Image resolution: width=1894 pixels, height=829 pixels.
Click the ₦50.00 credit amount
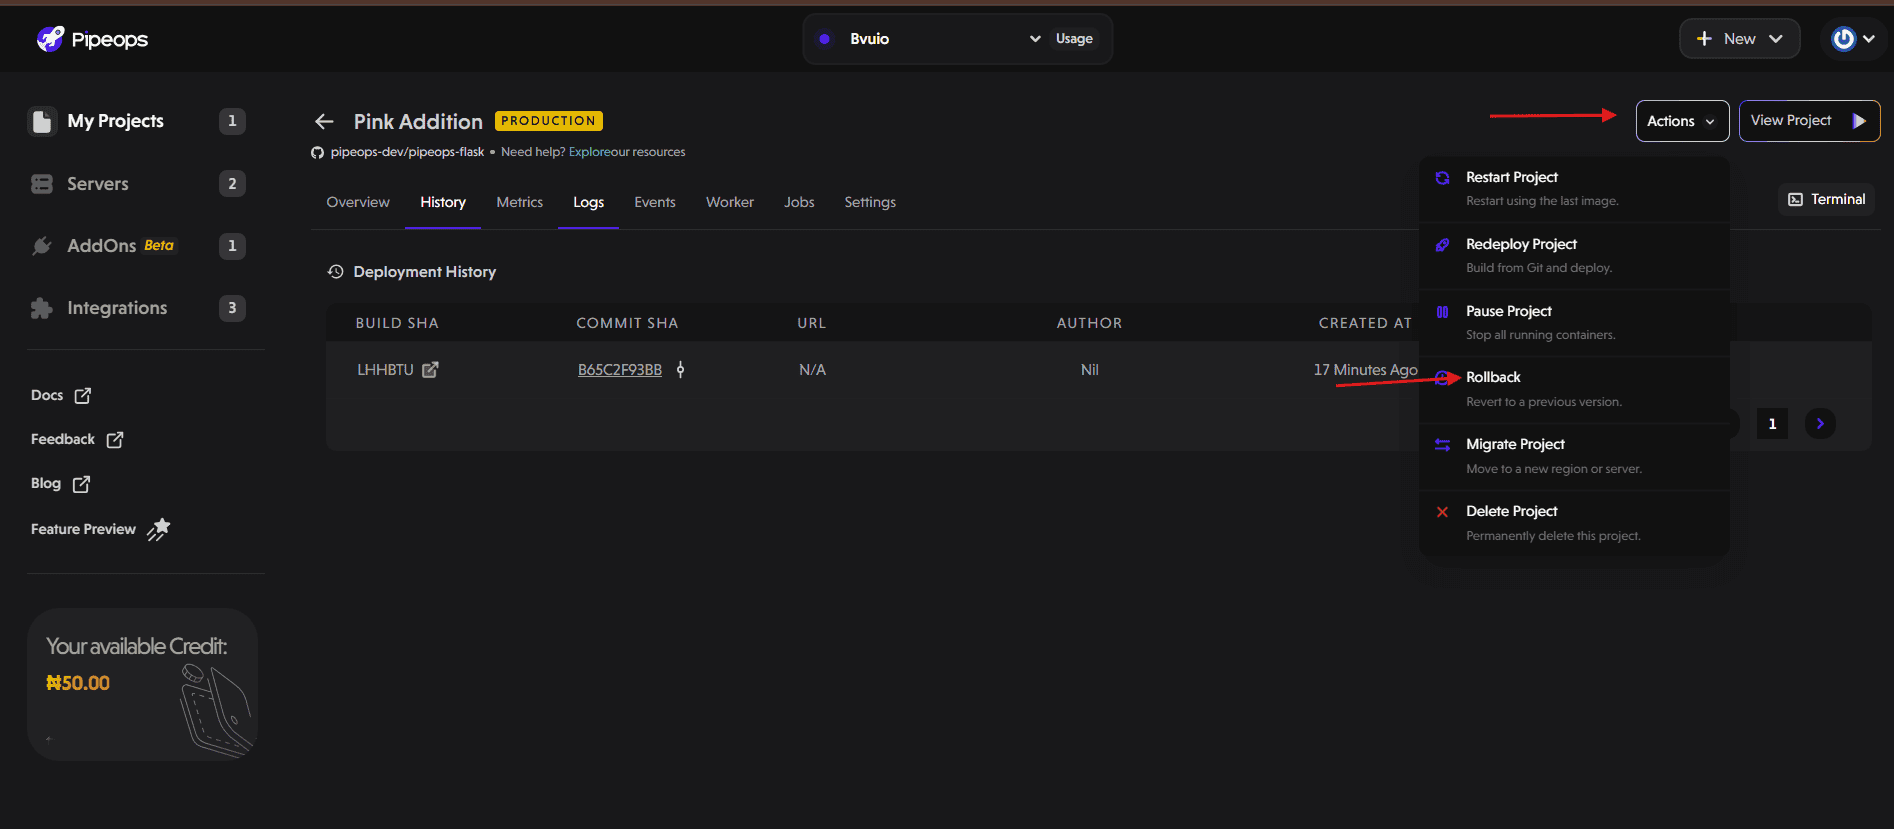pyautogui.click(x=78, y=683)
